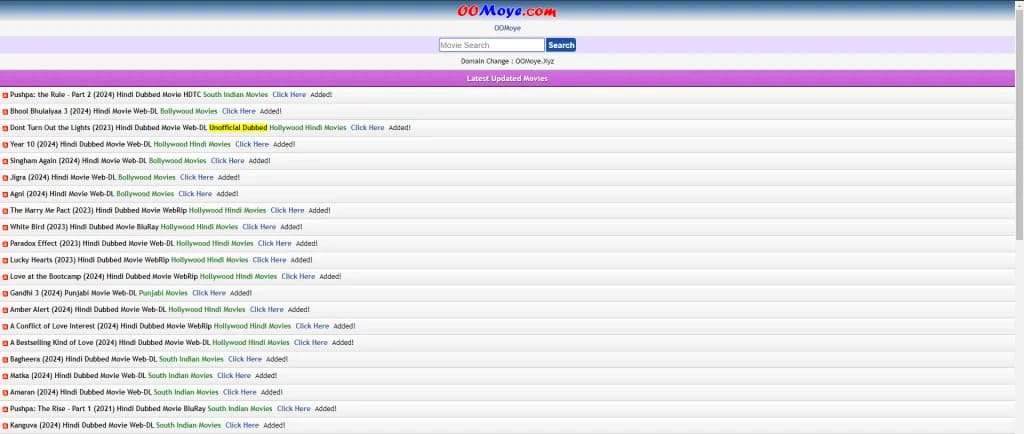This screenshot has width=1024, height=434.
Task: Click the orange icon beside Pushpa: the Rule
Action: click(x=5, y=95)
